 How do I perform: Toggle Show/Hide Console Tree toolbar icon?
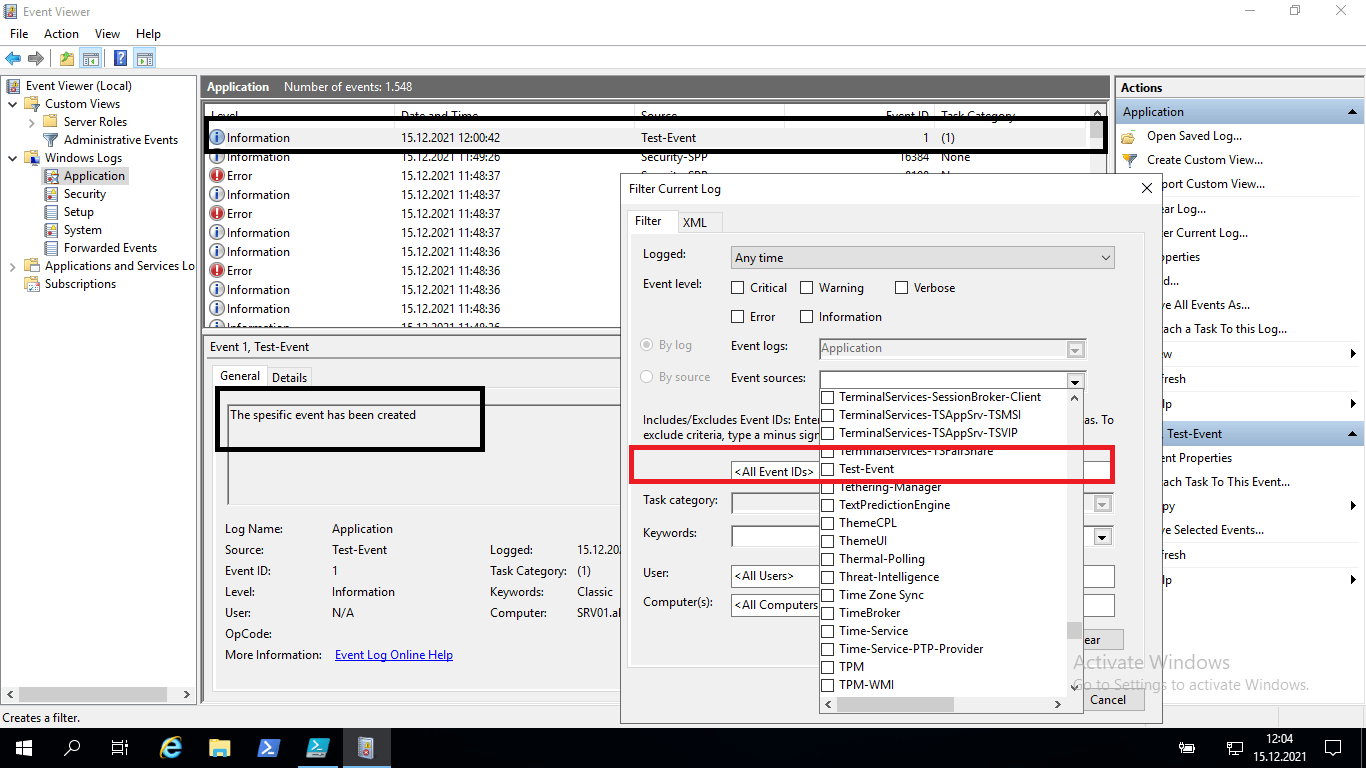click(x=90, y=59)
